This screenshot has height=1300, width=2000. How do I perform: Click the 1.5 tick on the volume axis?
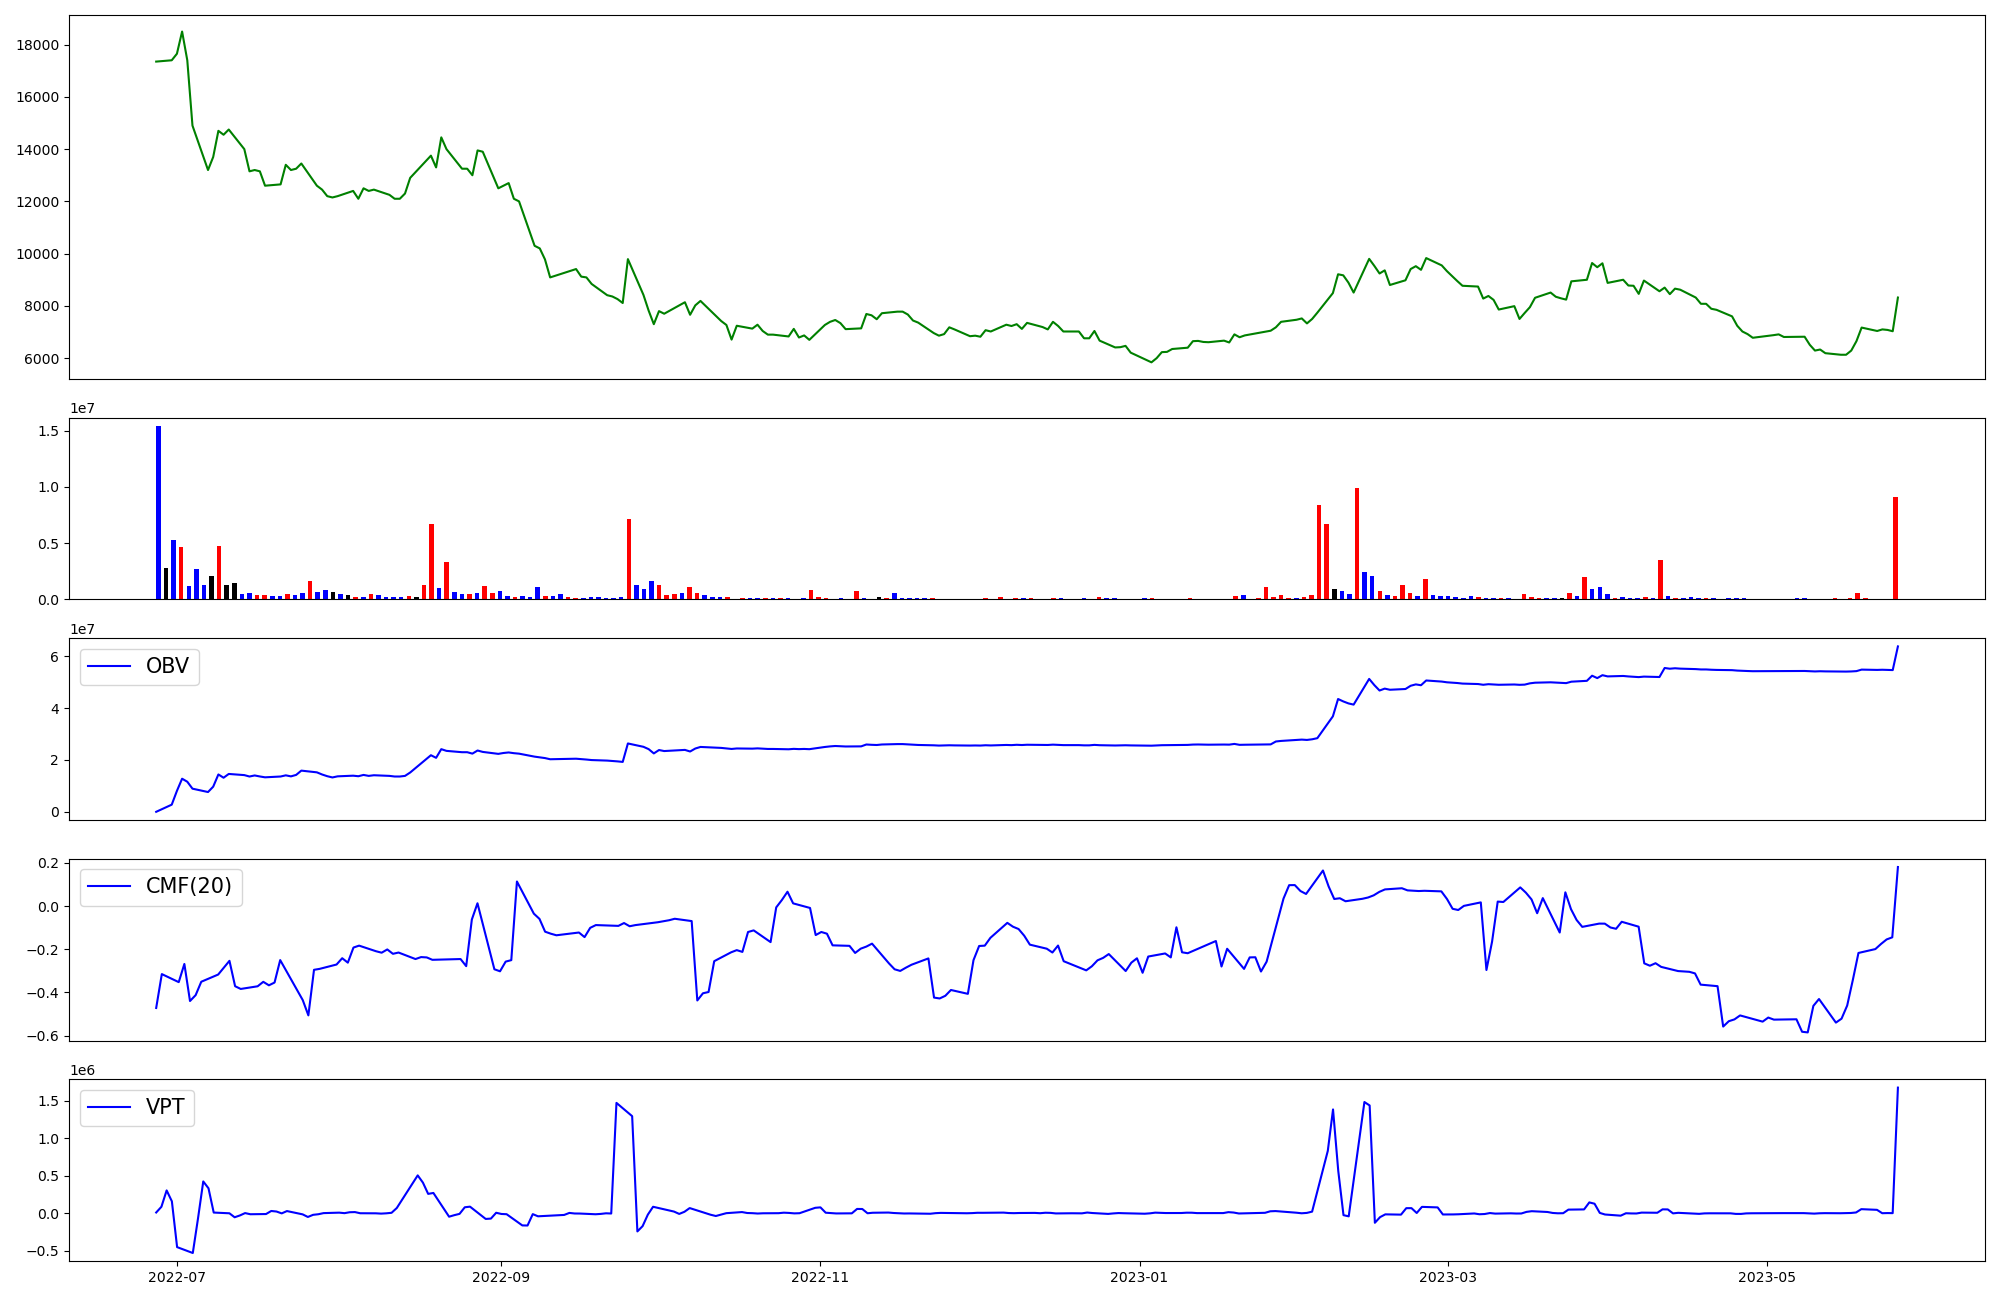pos(50,431)
